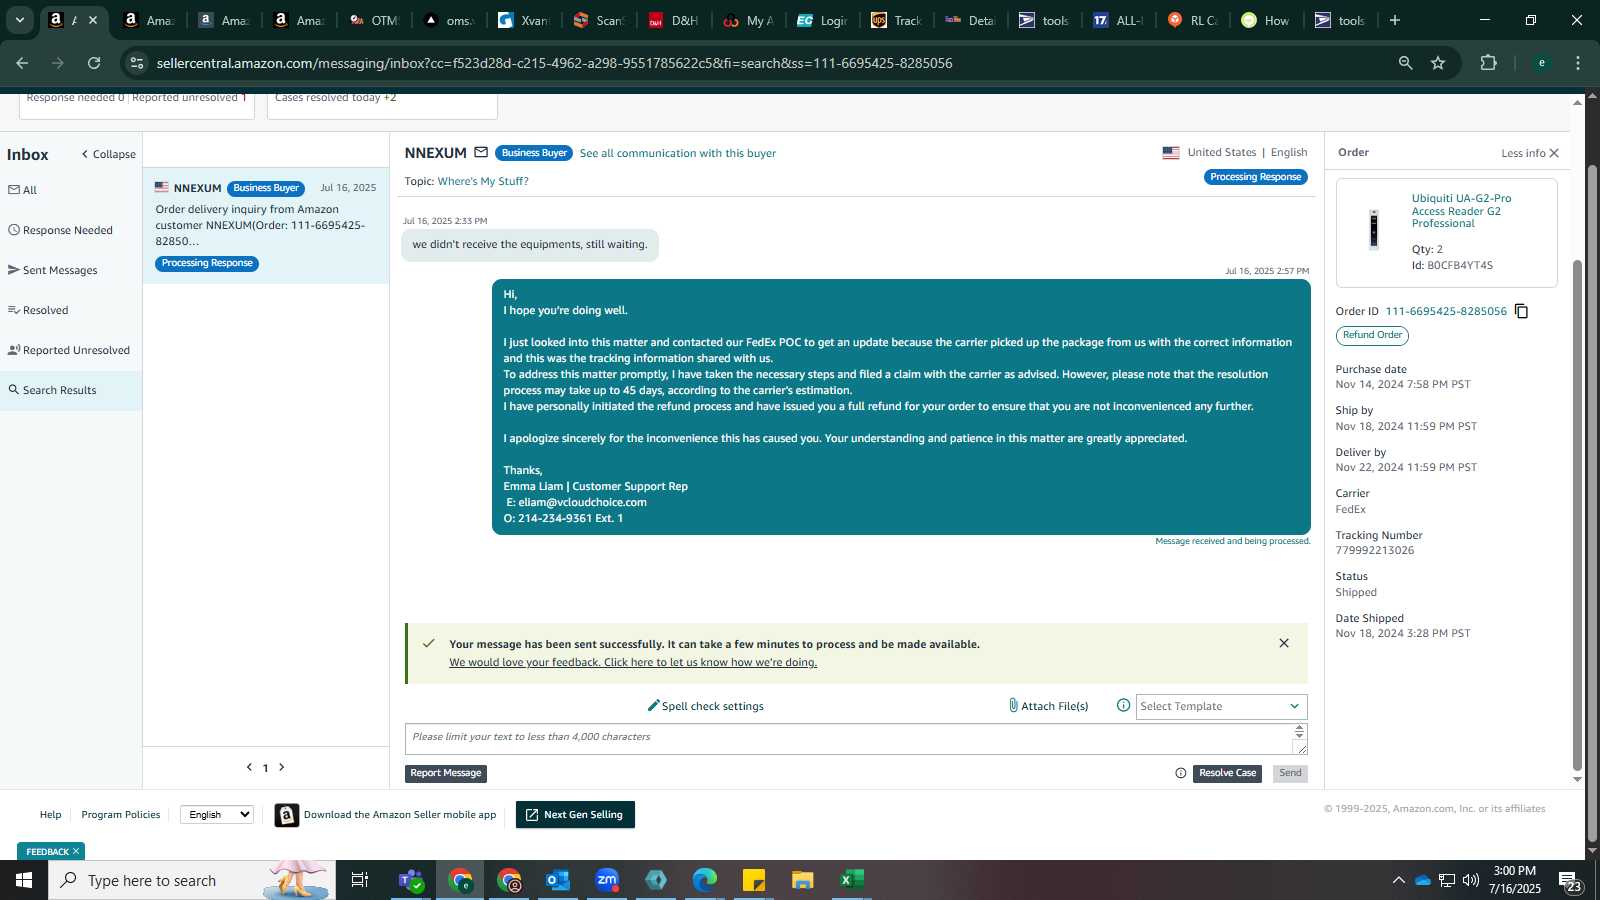Open the Help link in the footer
The width and height of the screenshot is (1600, 900).
(50, 814)
